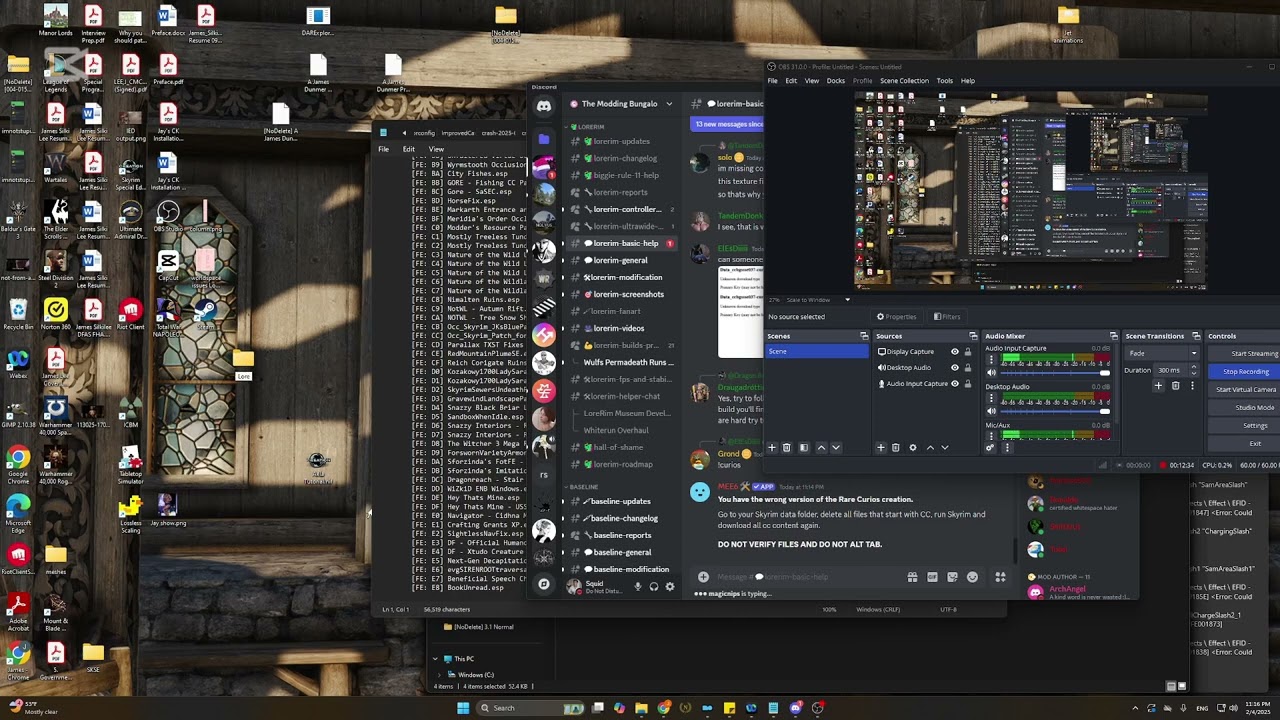Remove scene transition with trash icon
Screen dimensions: 1280x720
pyautogui.click(x=1175, y=386)
